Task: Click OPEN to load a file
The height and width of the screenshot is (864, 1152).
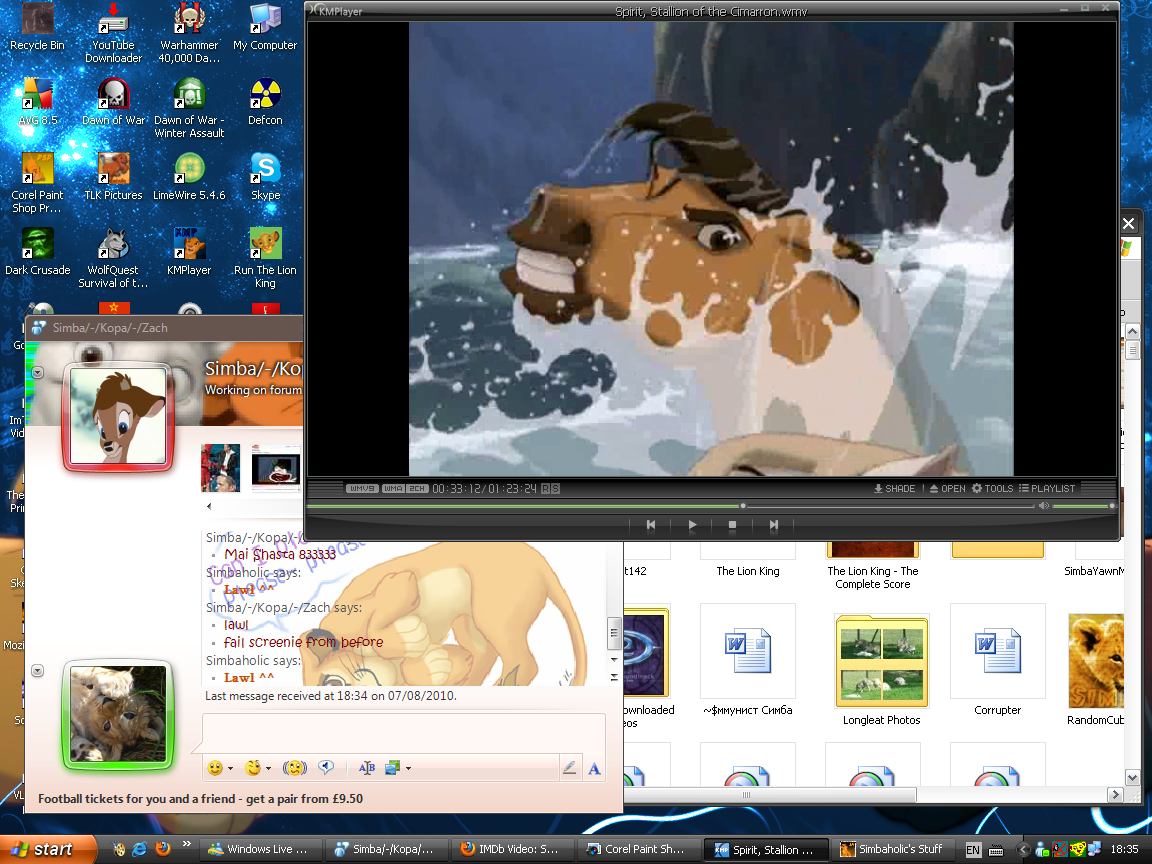Action: [x=946, y=489]
